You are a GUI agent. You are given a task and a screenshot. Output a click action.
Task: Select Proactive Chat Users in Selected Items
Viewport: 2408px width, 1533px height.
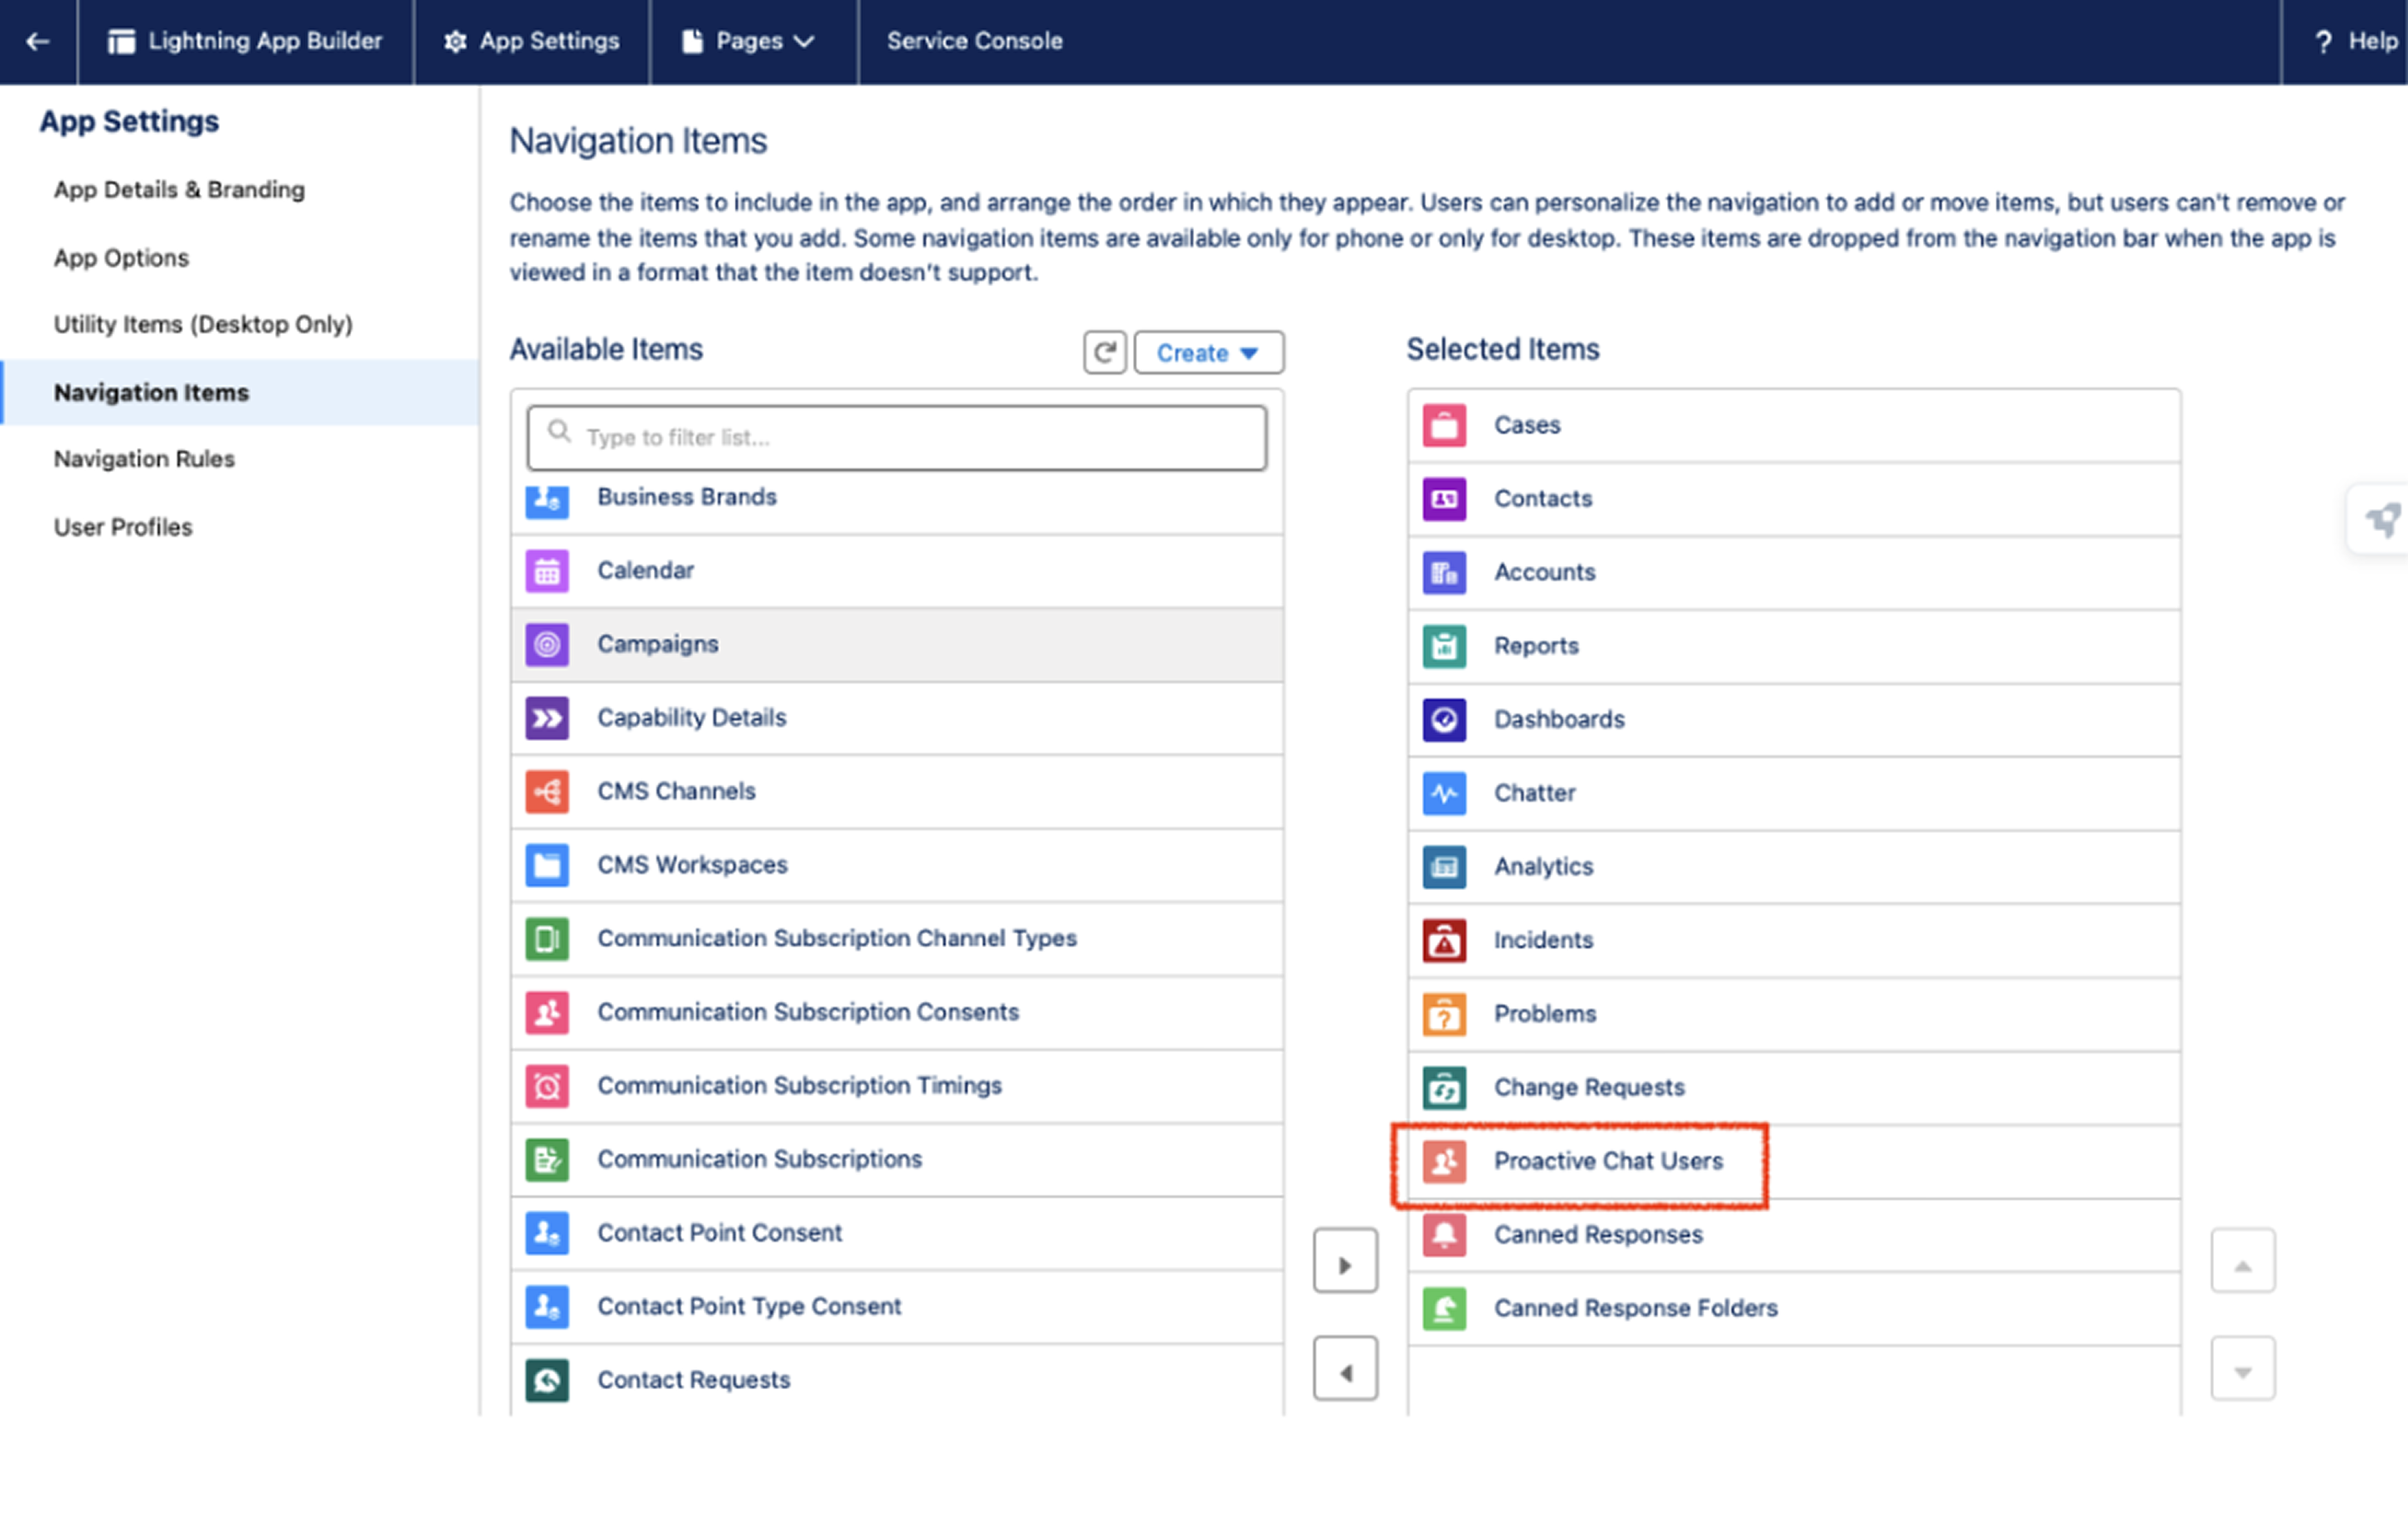pyautogui.click(x=1793, y=1161)
